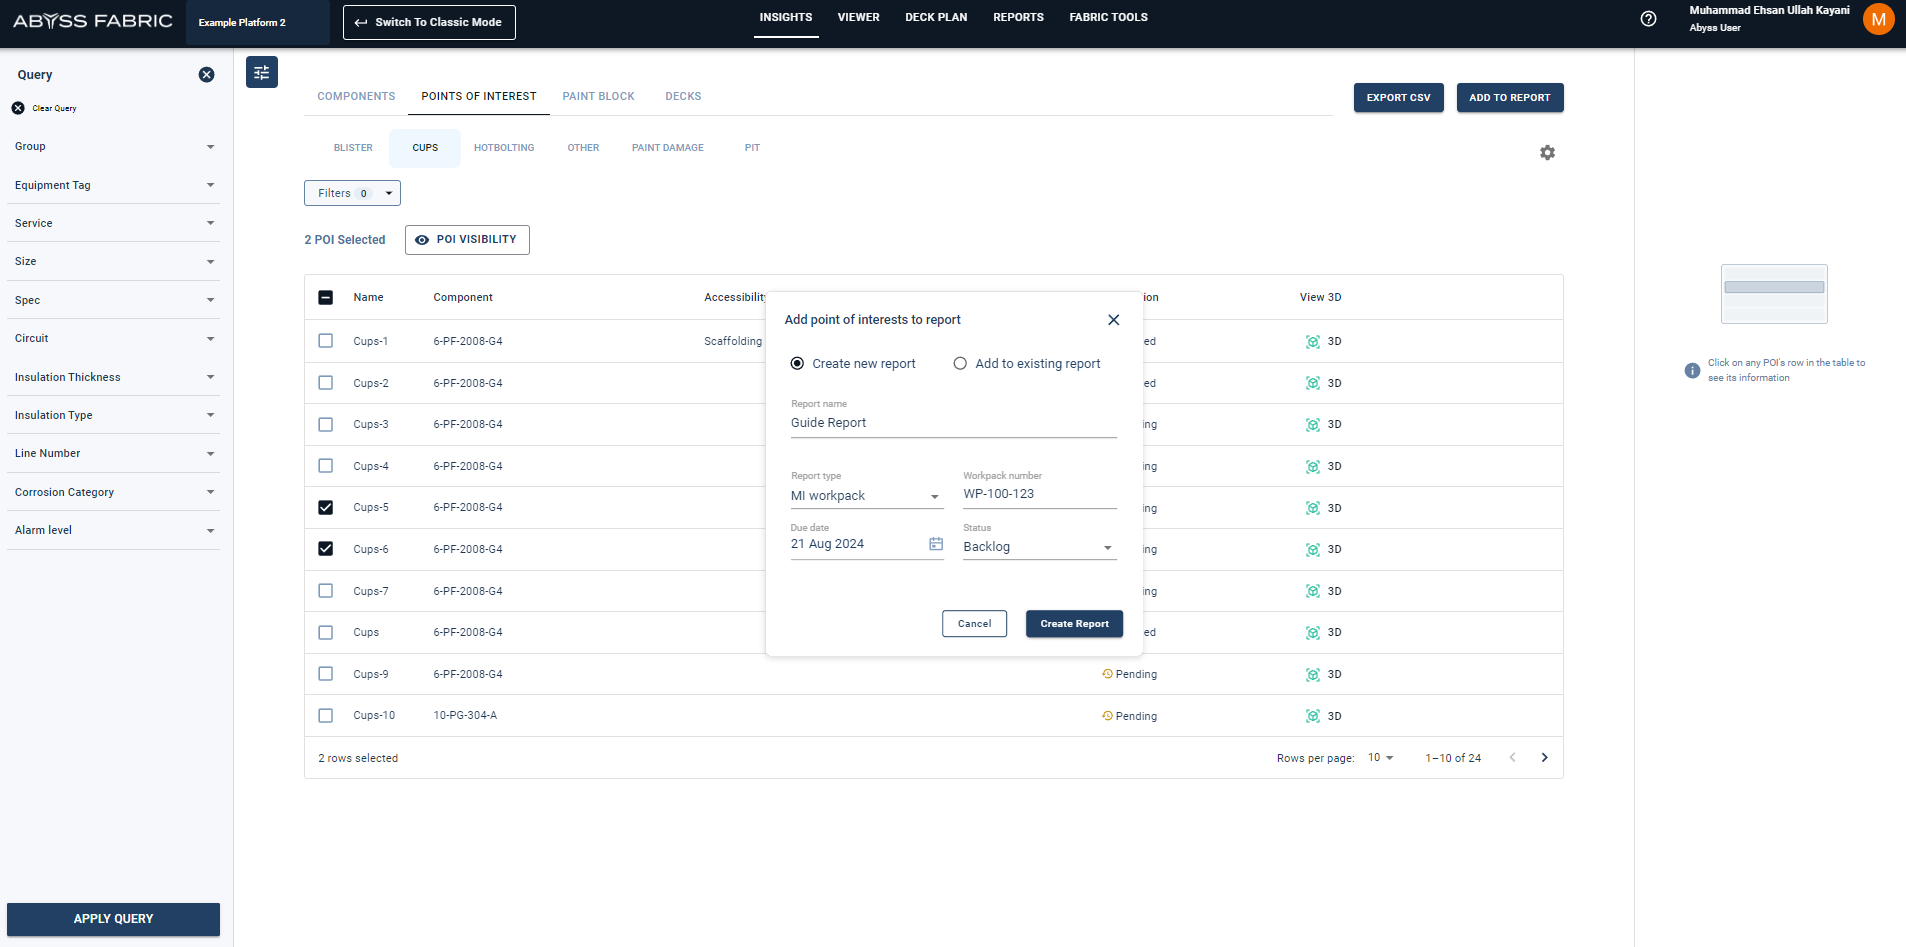Viewport: 1906px width, 947px height.
Task: Click the Create Report button
Action: tap(1074, 624)
